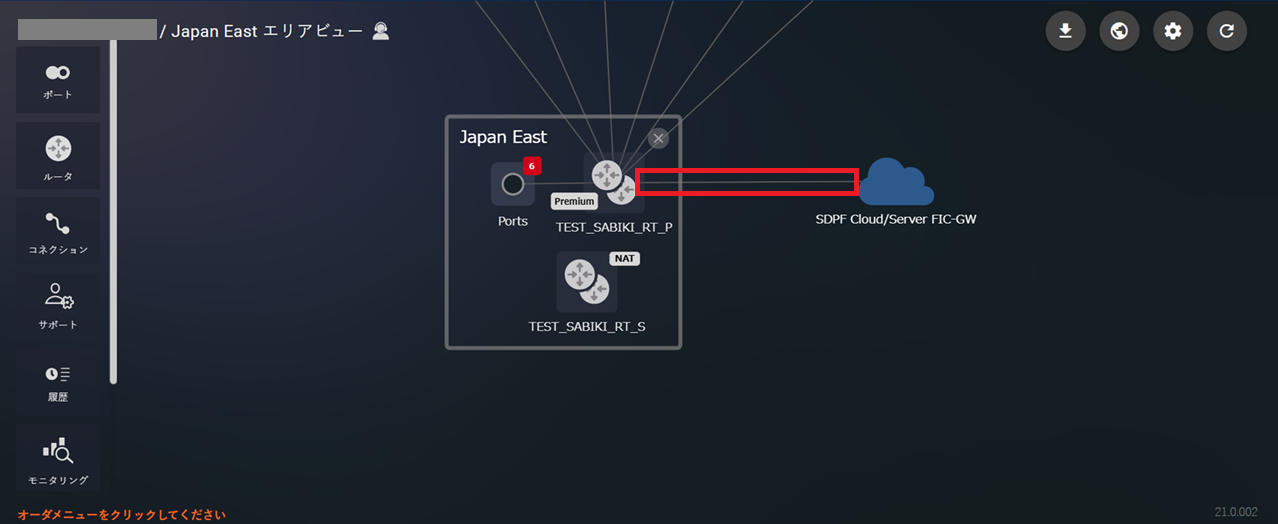Click the SDPF Cloud/Server FIC-GW cloud icon
The width and height of the screenshot is (1278, 524).
pos(897,182)
